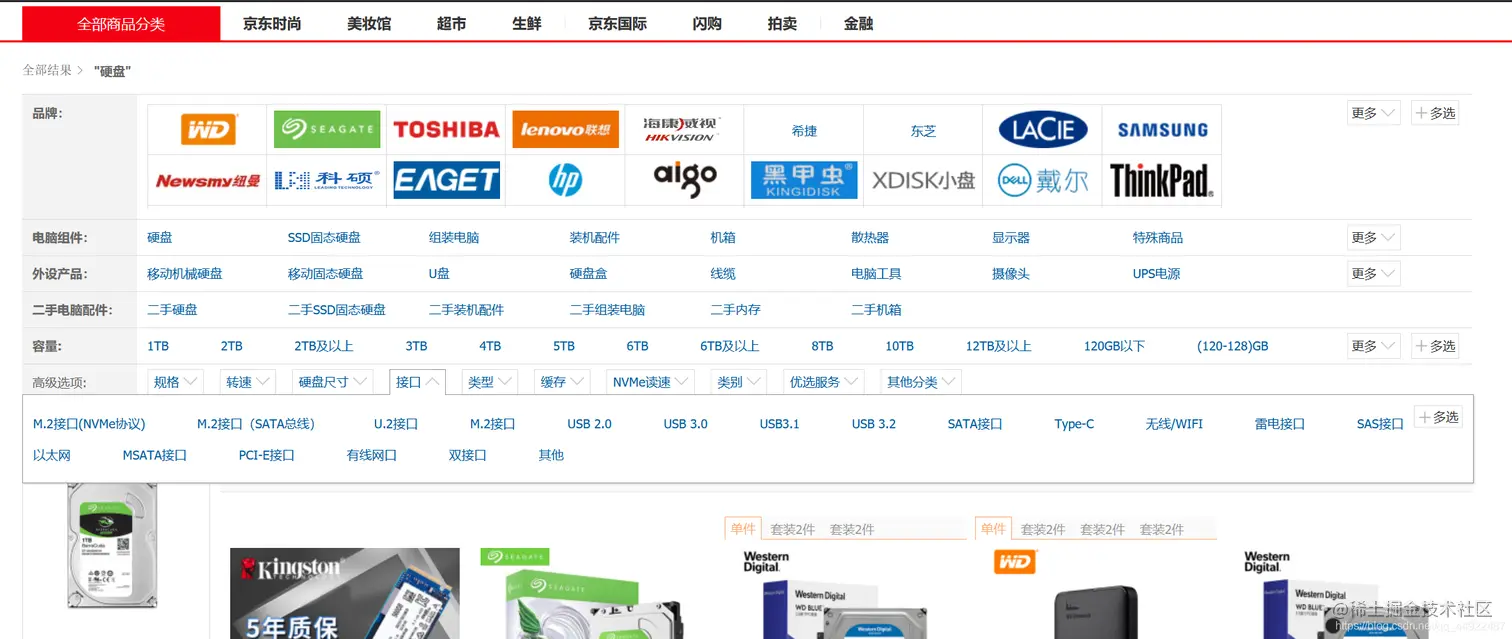Open the 转速 dropdown
Image resolution: width=1512 pixels, height=639 pixels.
[x=246, y=381]
